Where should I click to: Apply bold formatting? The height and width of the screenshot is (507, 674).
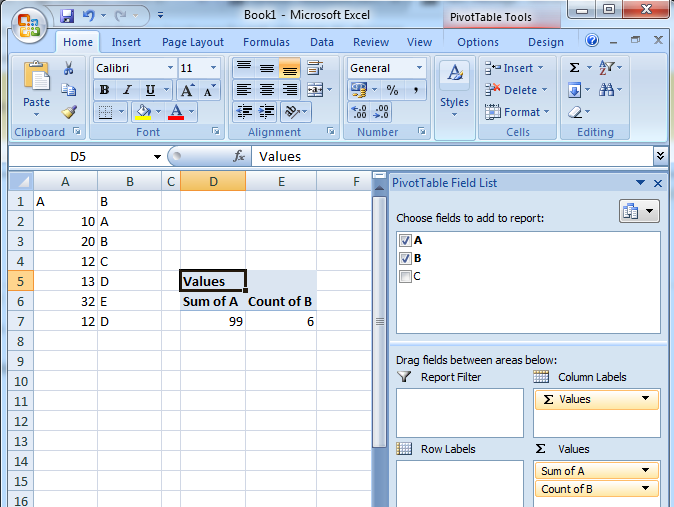[104, 90]
